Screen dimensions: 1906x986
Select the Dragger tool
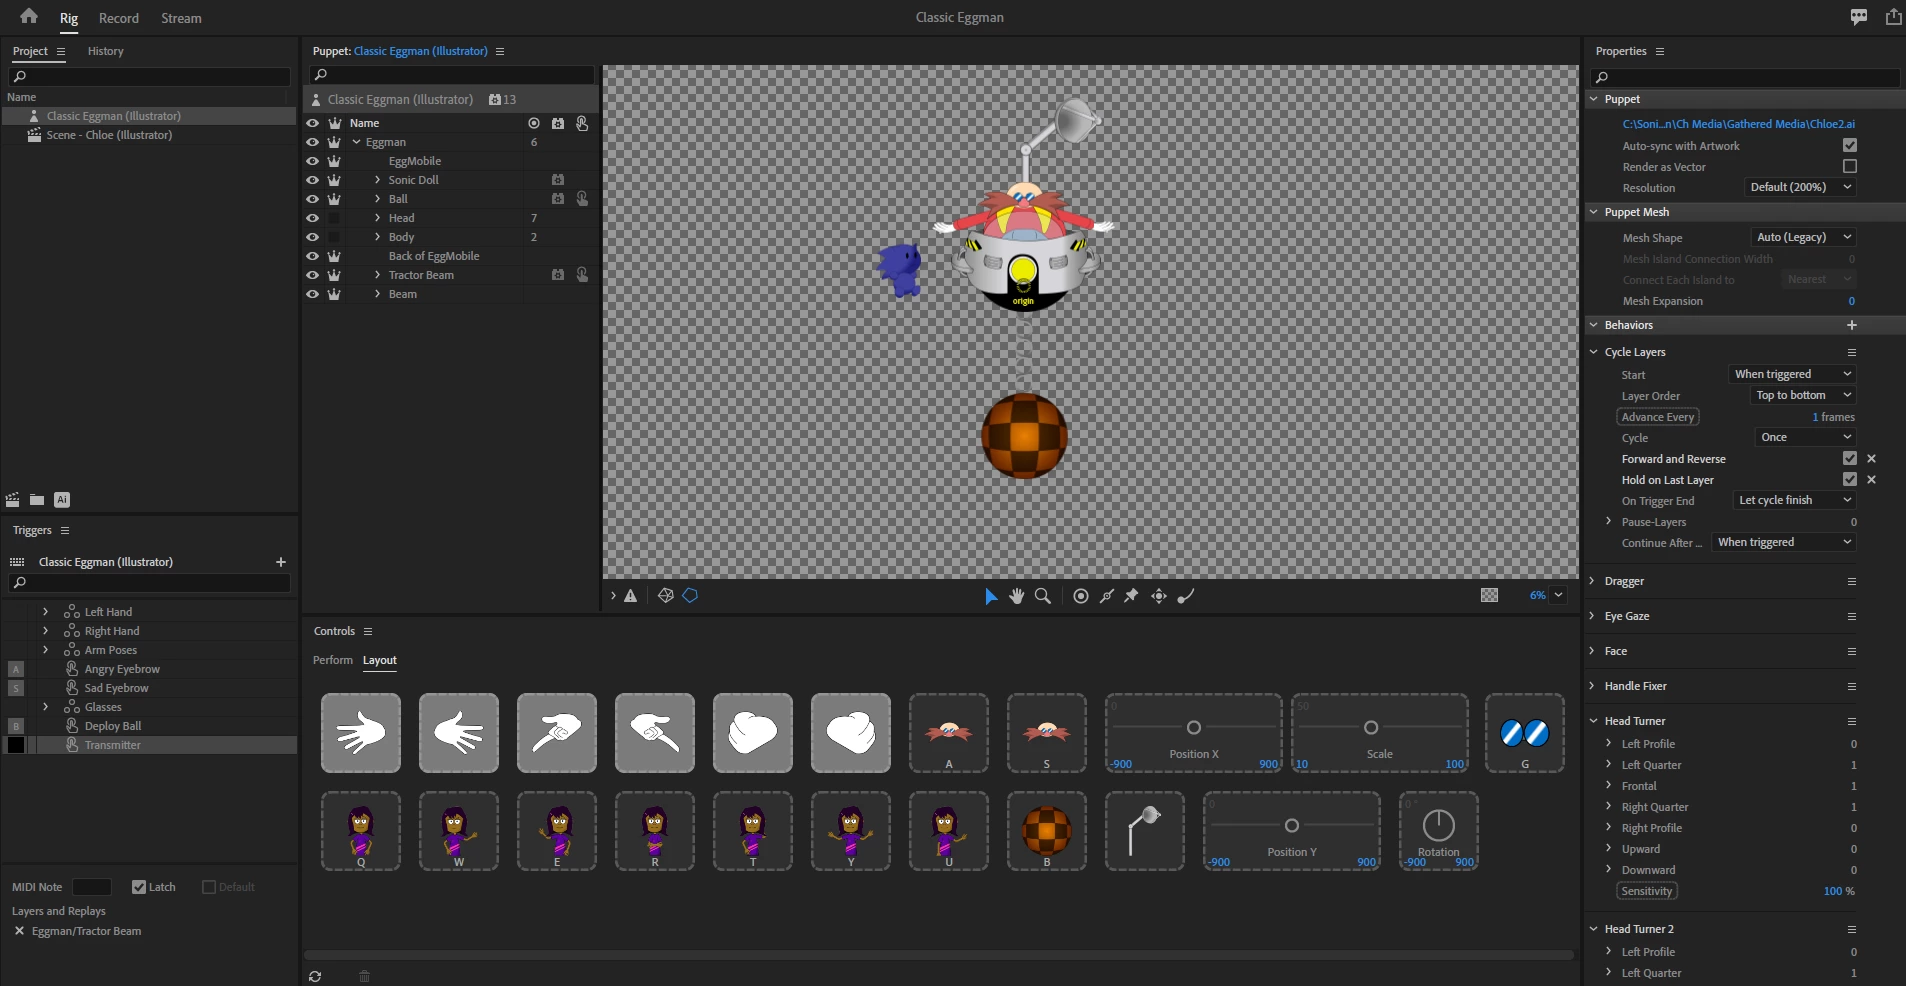(x=1159, y=596)
